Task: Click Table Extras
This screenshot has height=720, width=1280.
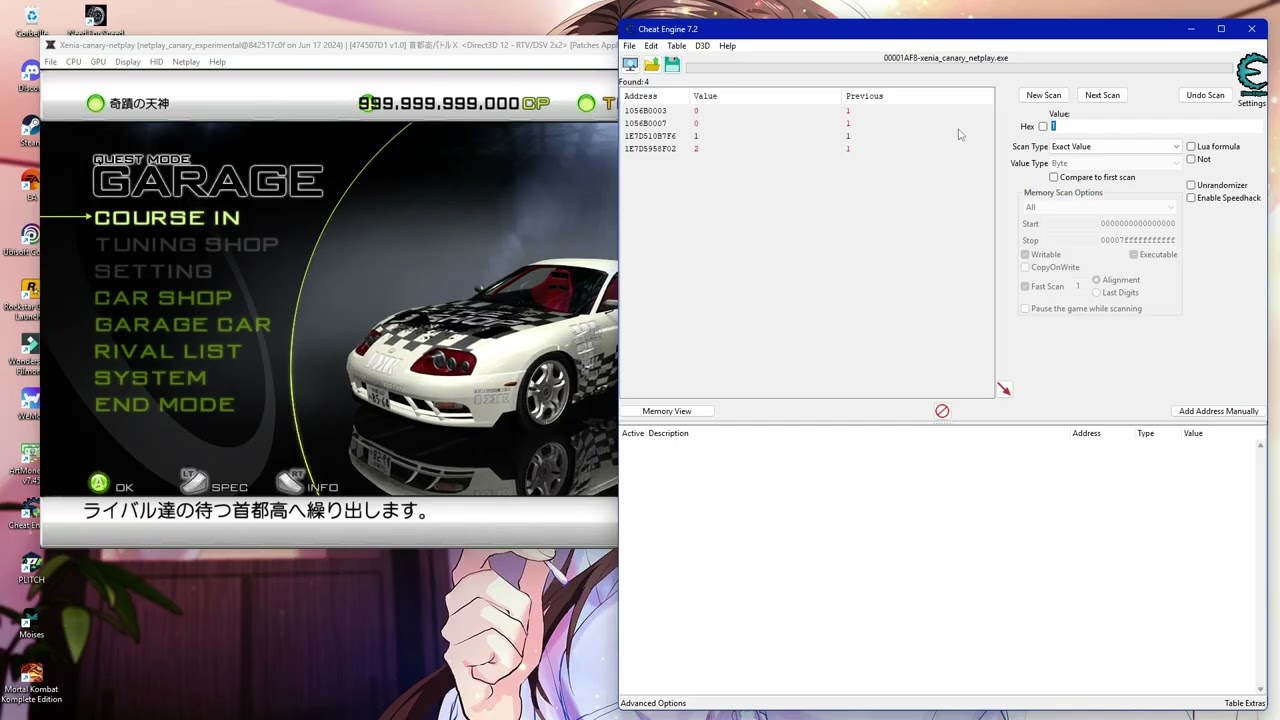Action: (x=1245, y=703)
